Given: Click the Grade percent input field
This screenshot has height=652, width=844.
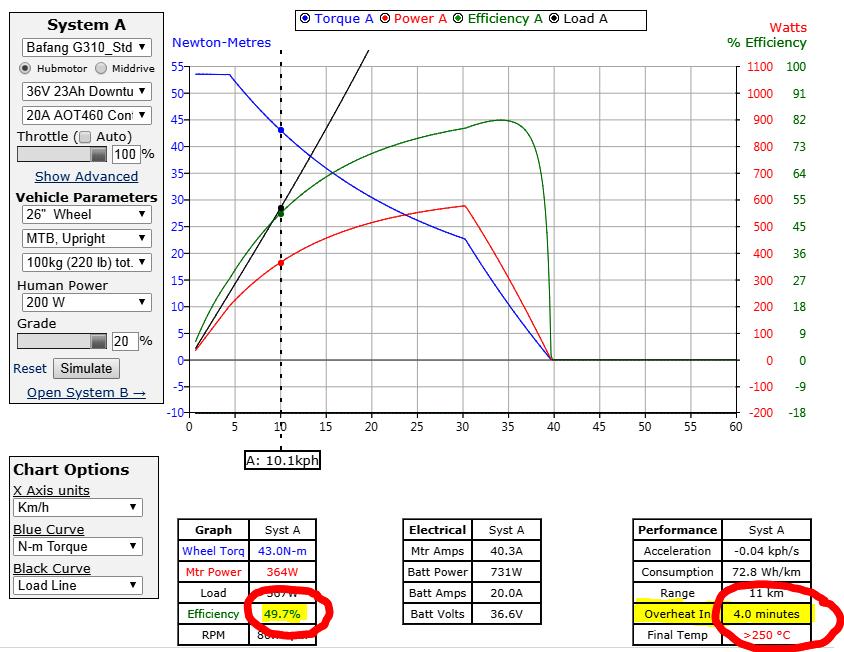Looking at the screenshot, I should click(x=123, y=341).
